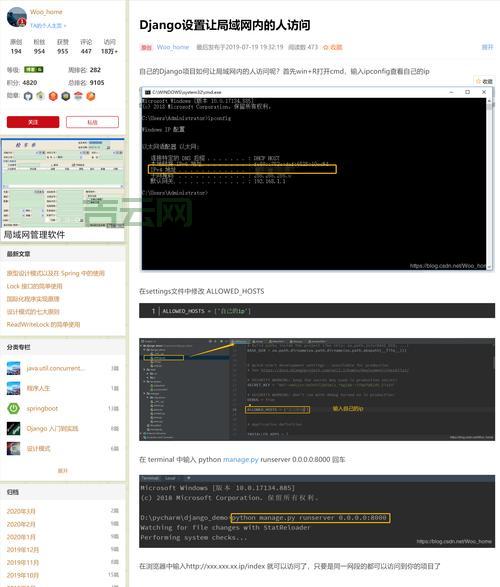The height and width of the screenshot is (587, 500).
Task: Open the article about Spring 中的使用
Action: click(x=55, y=273)
